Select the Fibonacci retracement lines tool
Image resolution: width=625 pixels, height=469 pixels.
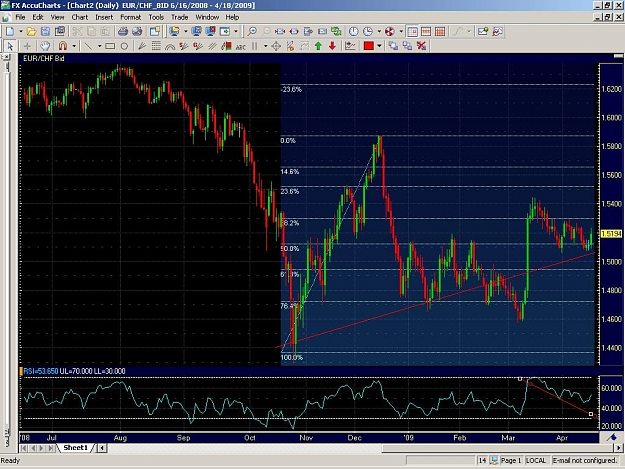coord(156,46)
